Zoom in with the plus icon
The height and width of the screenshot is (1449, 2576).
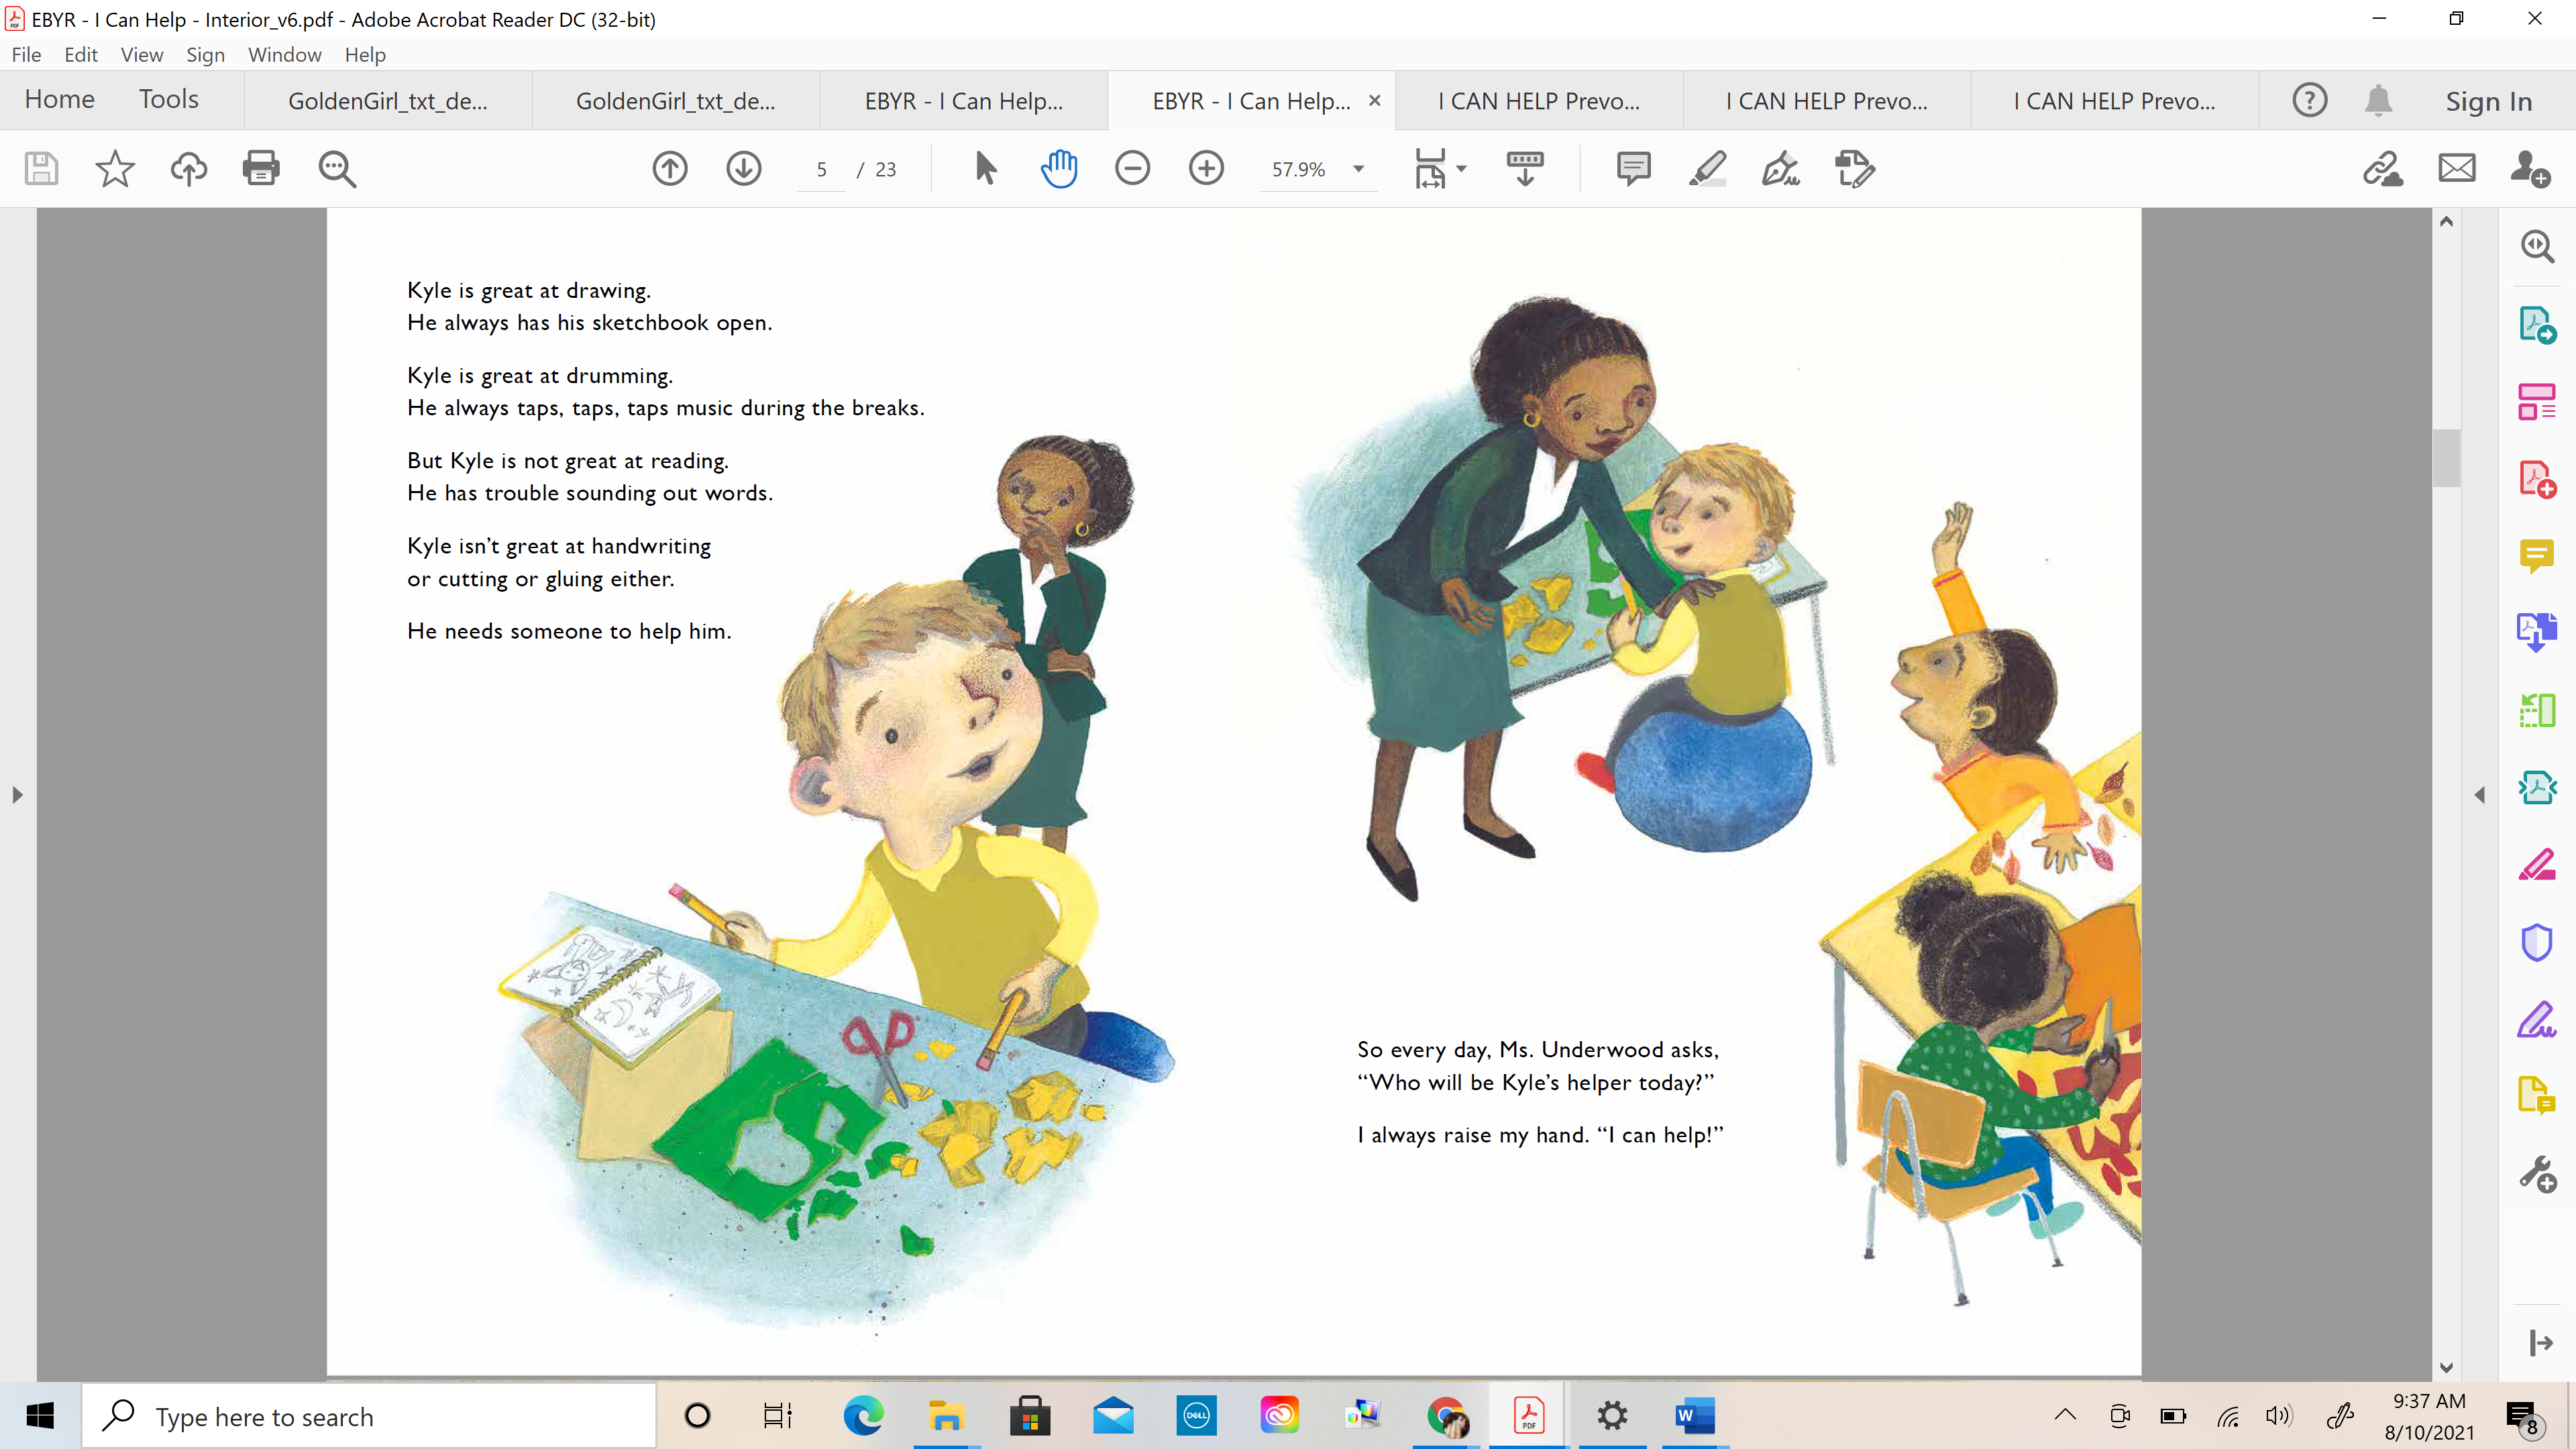1206,168
